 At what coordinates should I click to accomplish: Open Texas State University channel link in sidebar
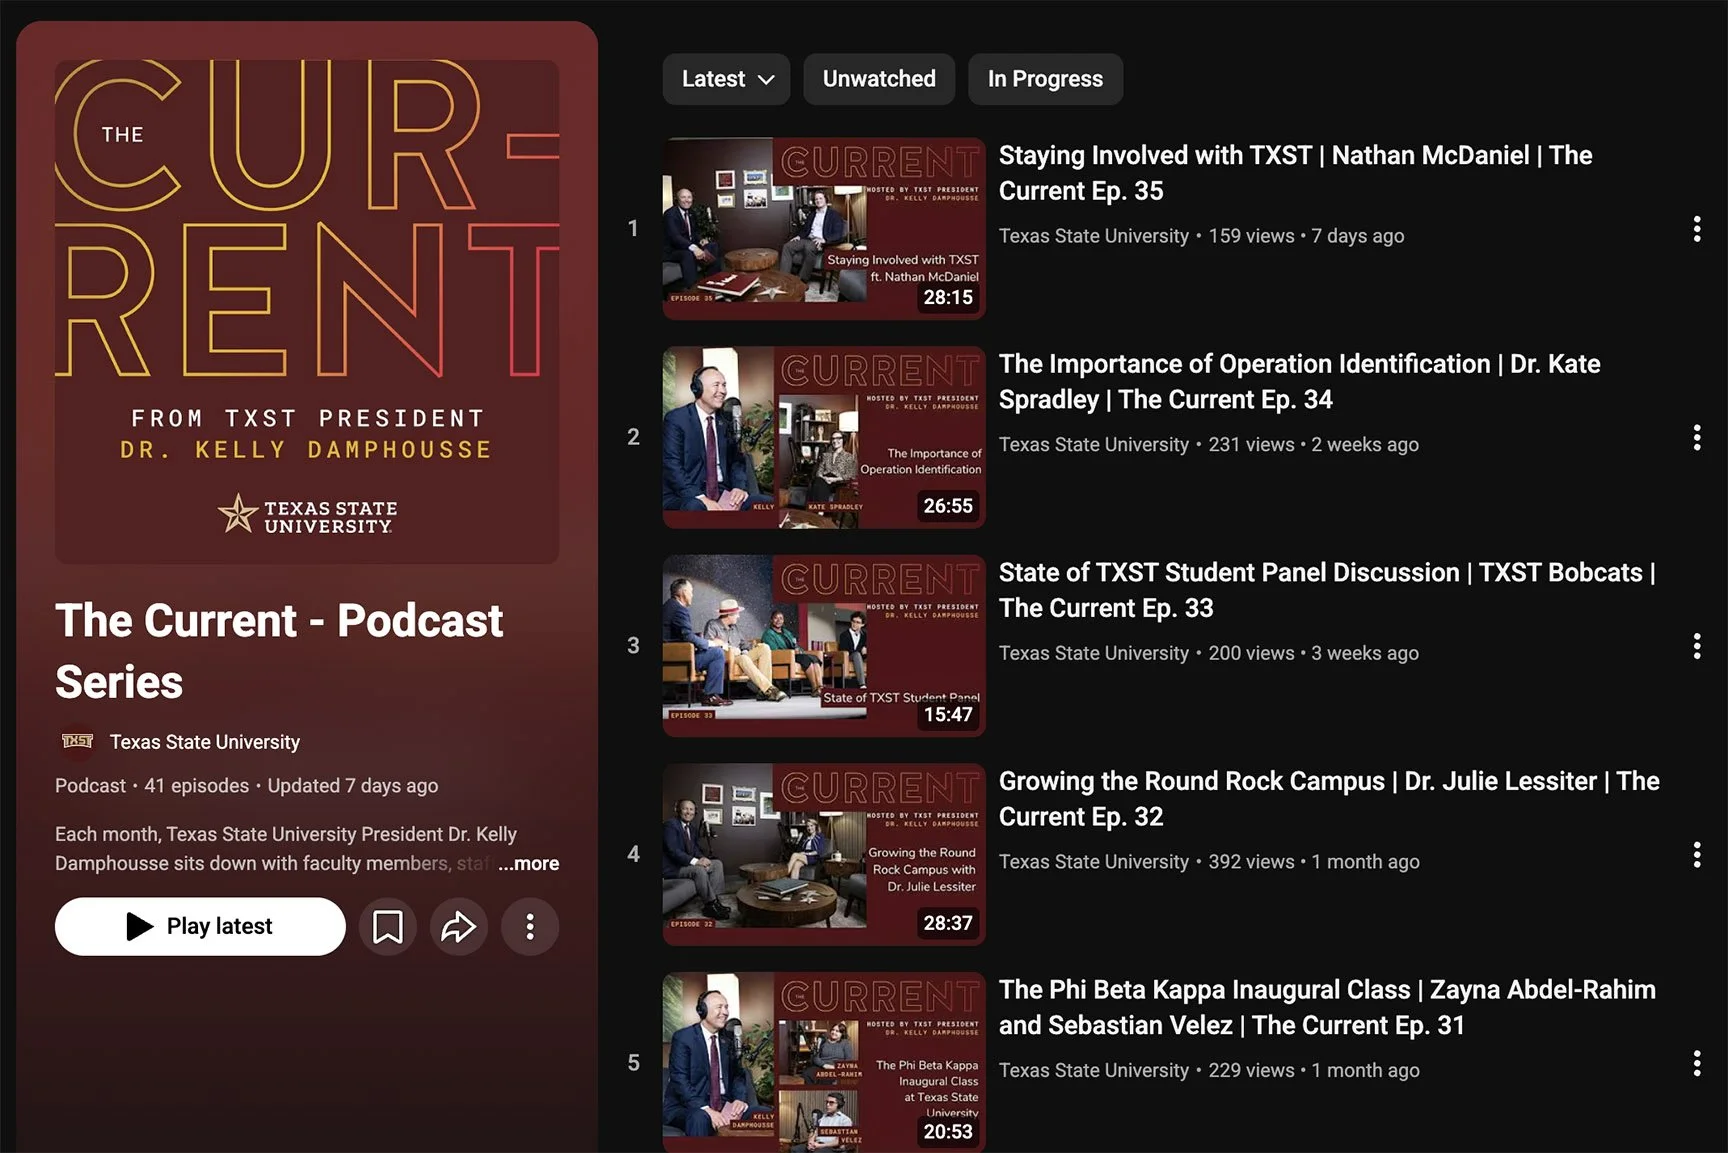(205, 742)
